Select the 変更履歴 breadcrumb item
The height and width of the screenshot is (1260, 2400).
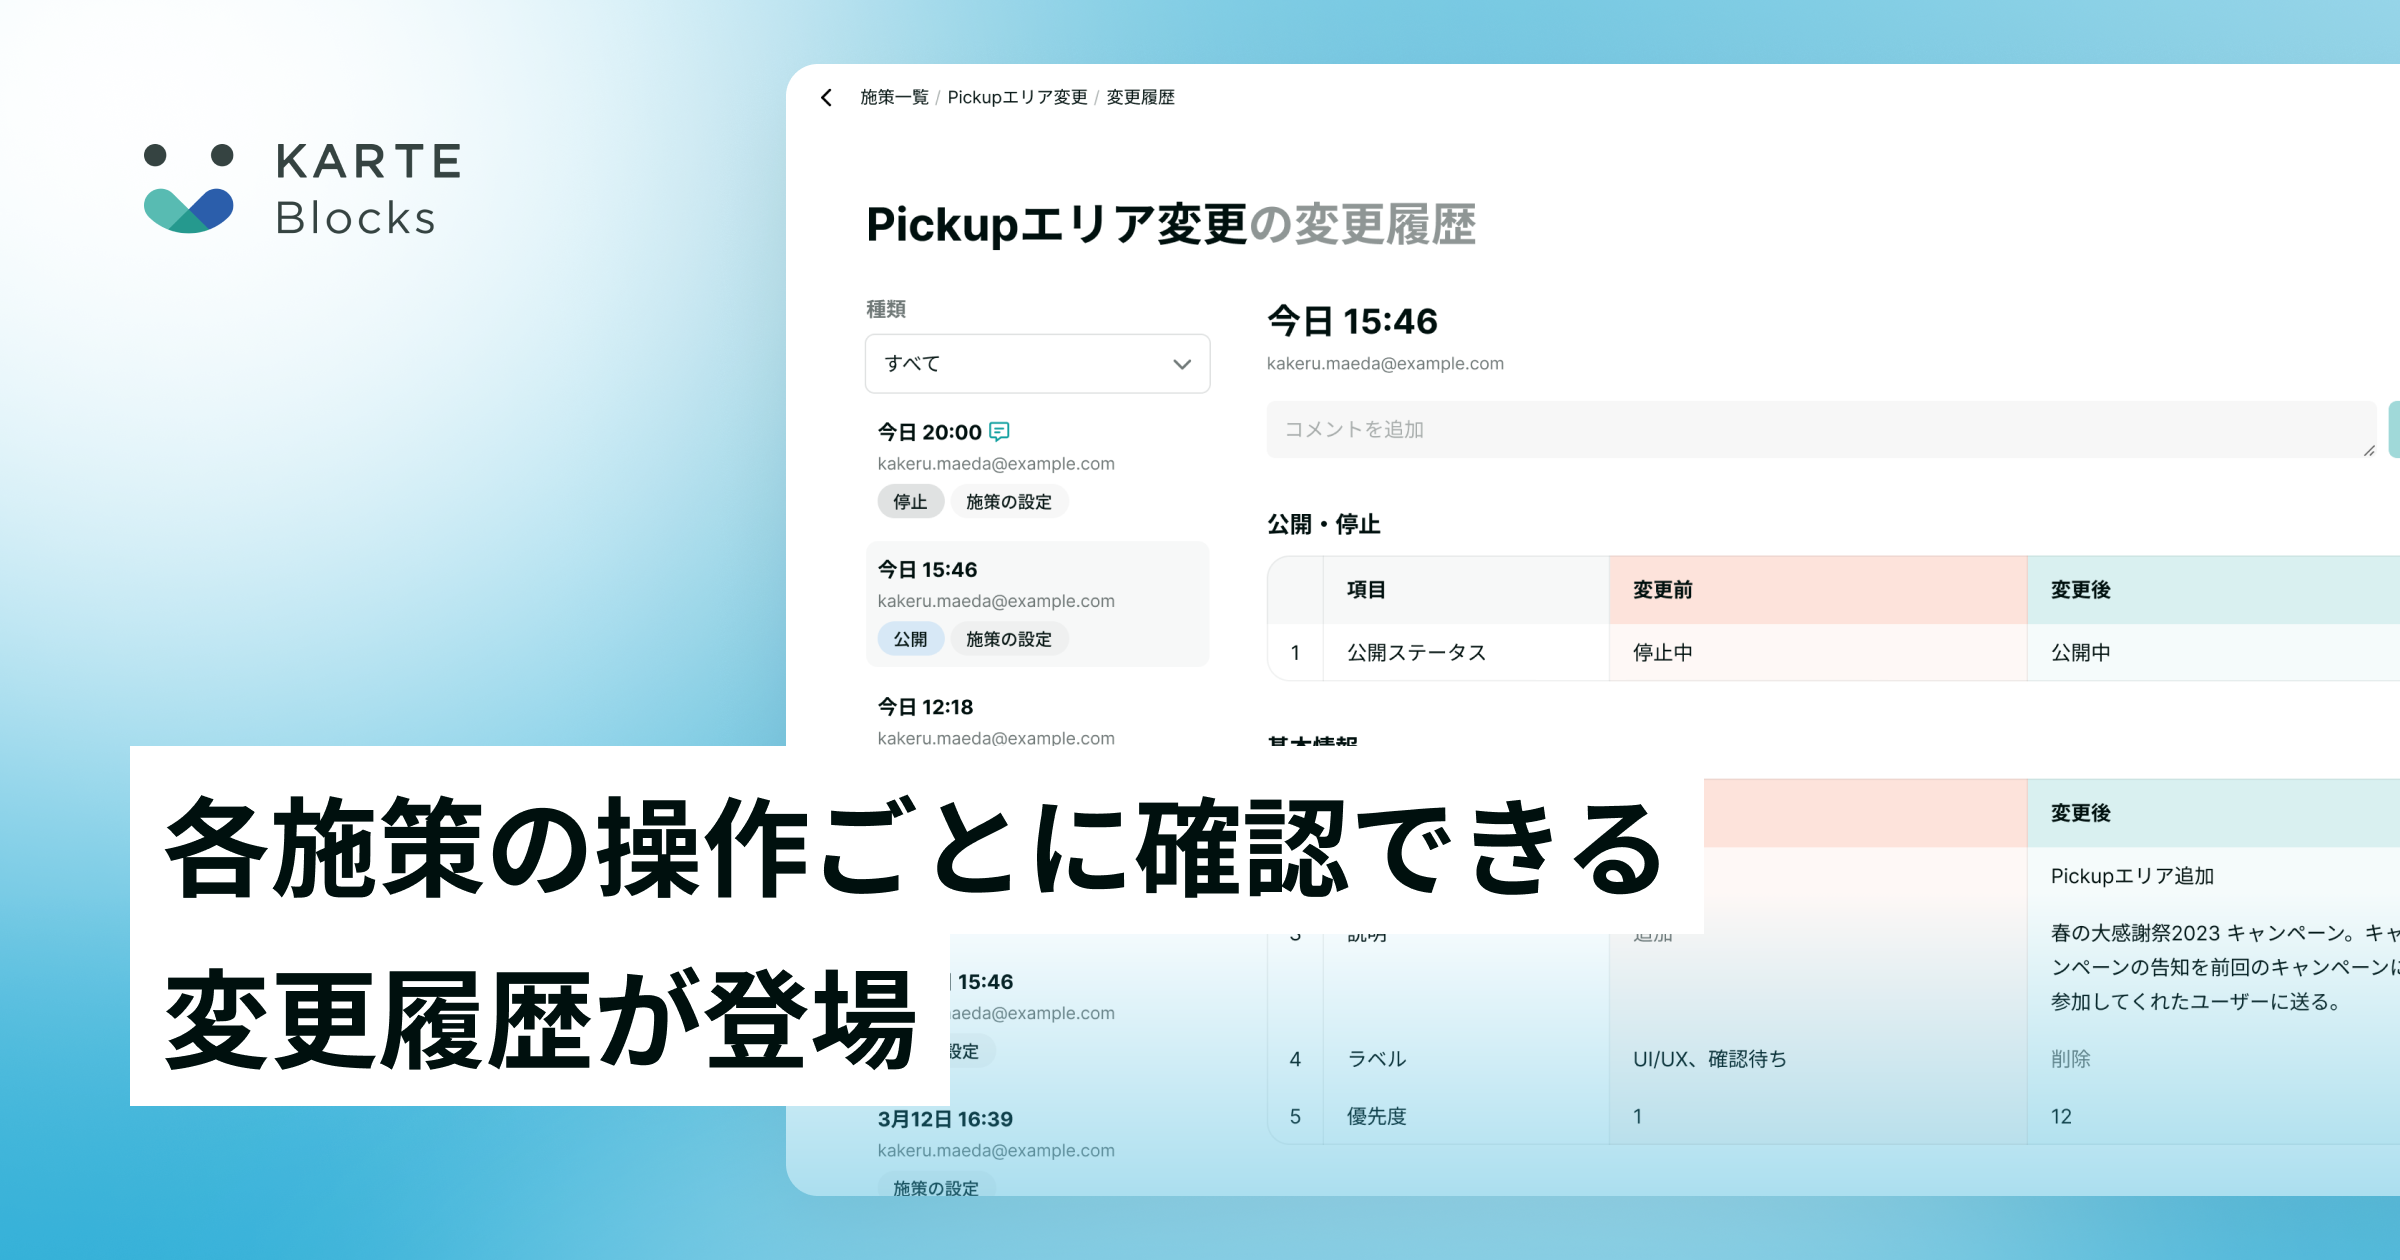(x=1140, y=97)
